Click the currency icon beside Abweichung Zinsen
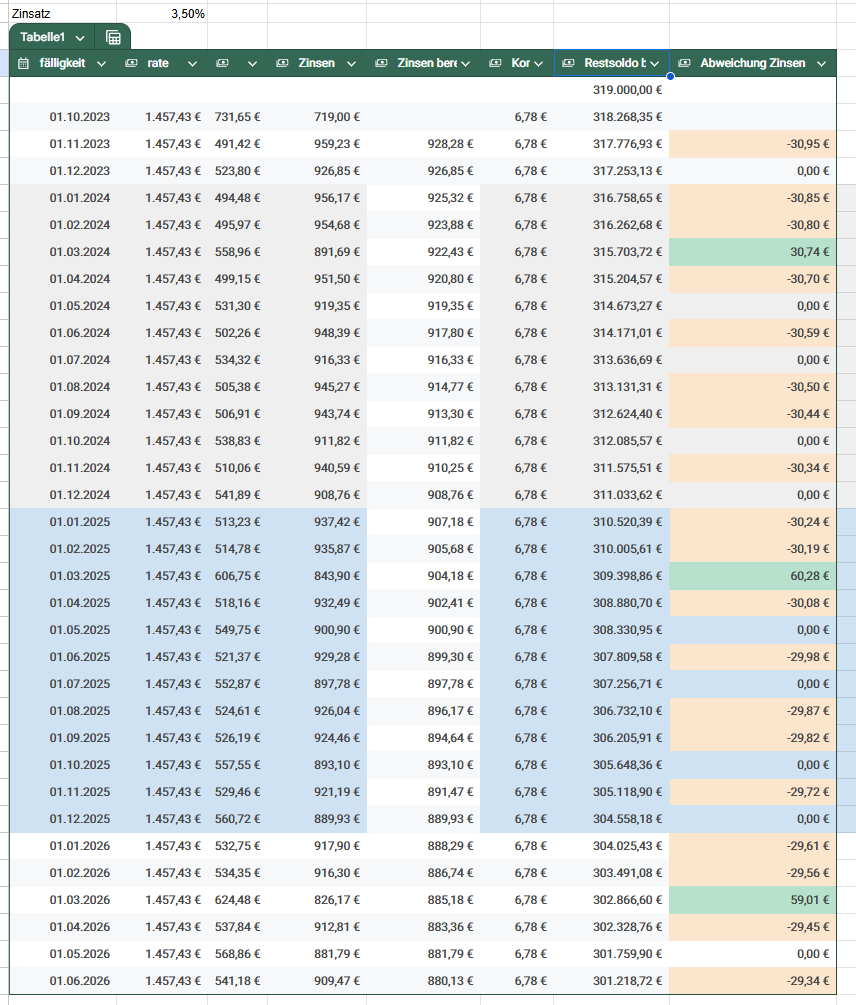 [x=684, y=63]
